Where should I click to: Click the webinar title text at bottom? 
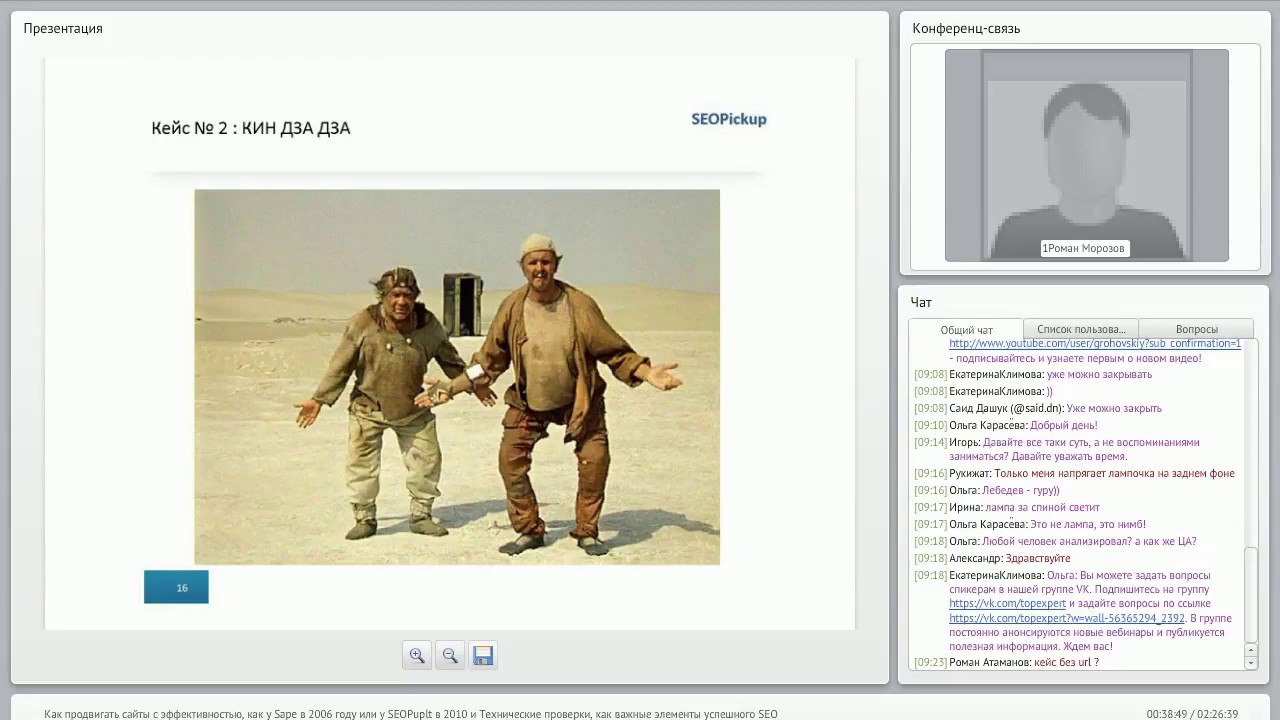411,714
